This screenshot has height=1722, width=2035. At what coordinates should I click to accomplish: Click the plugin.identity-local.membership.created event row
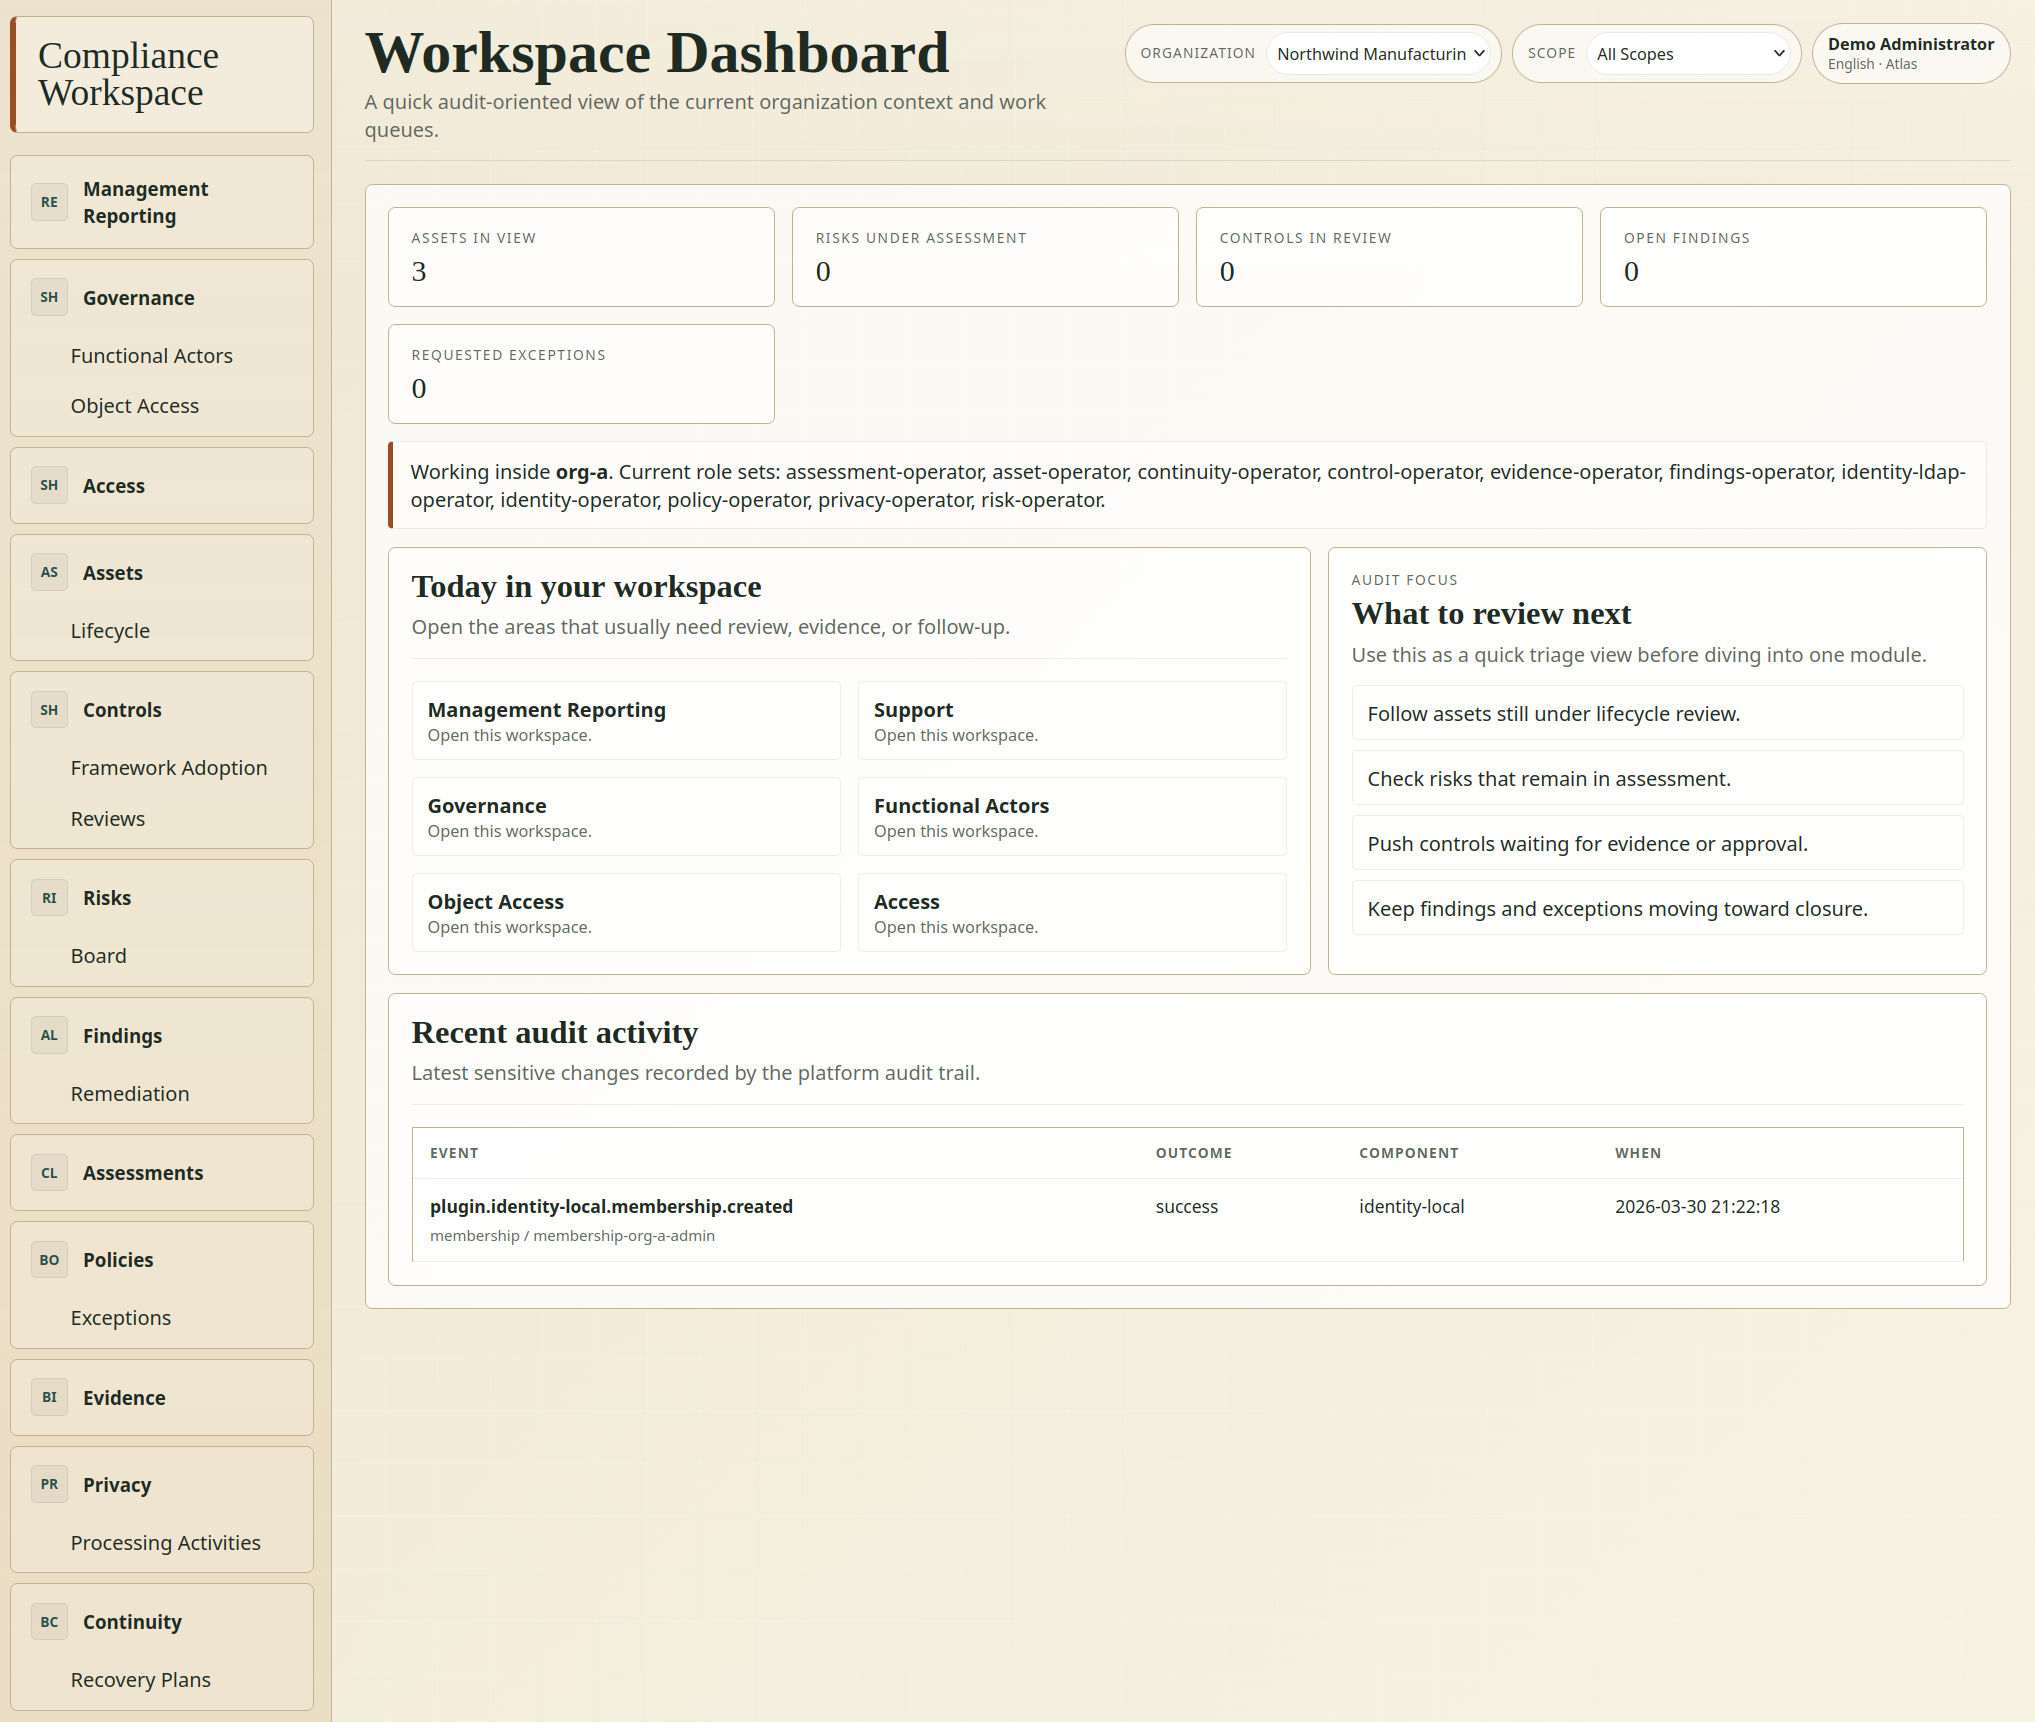pyautogui.click(x=1187, y=1220)
